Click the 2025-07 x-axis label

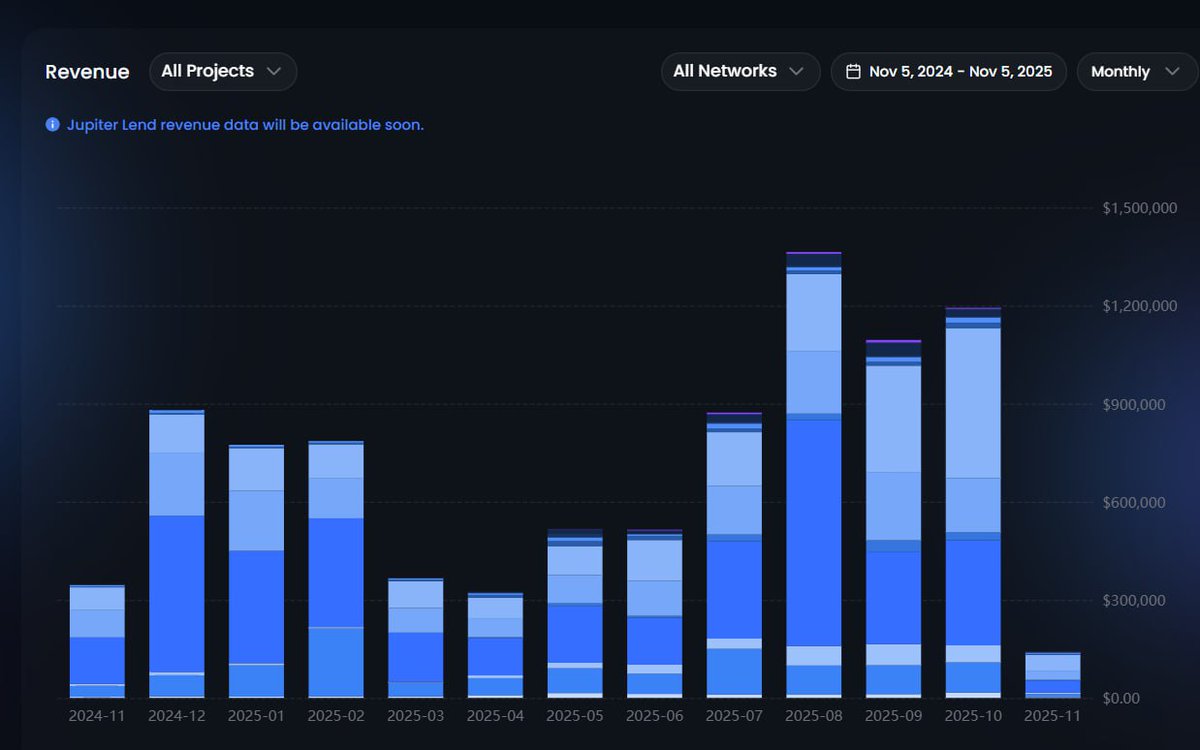734,716
